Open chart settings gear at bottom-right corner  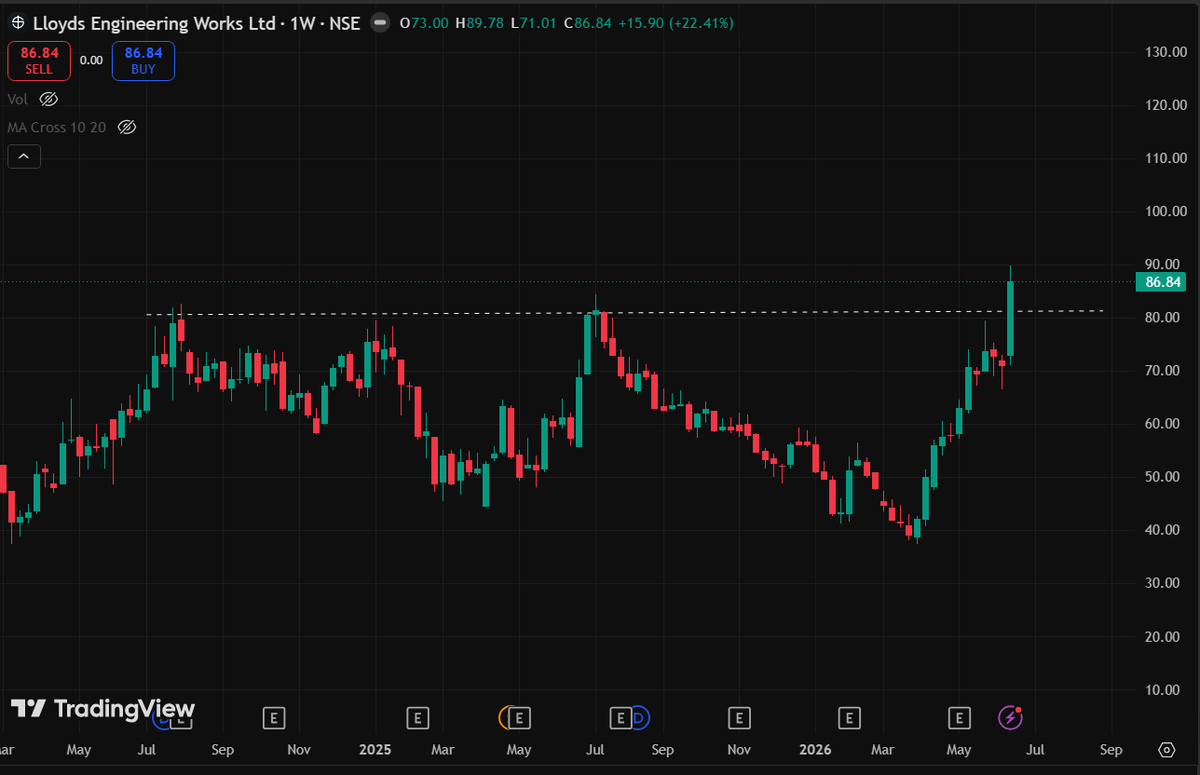pyautogui.click(x=1167, y=749)
